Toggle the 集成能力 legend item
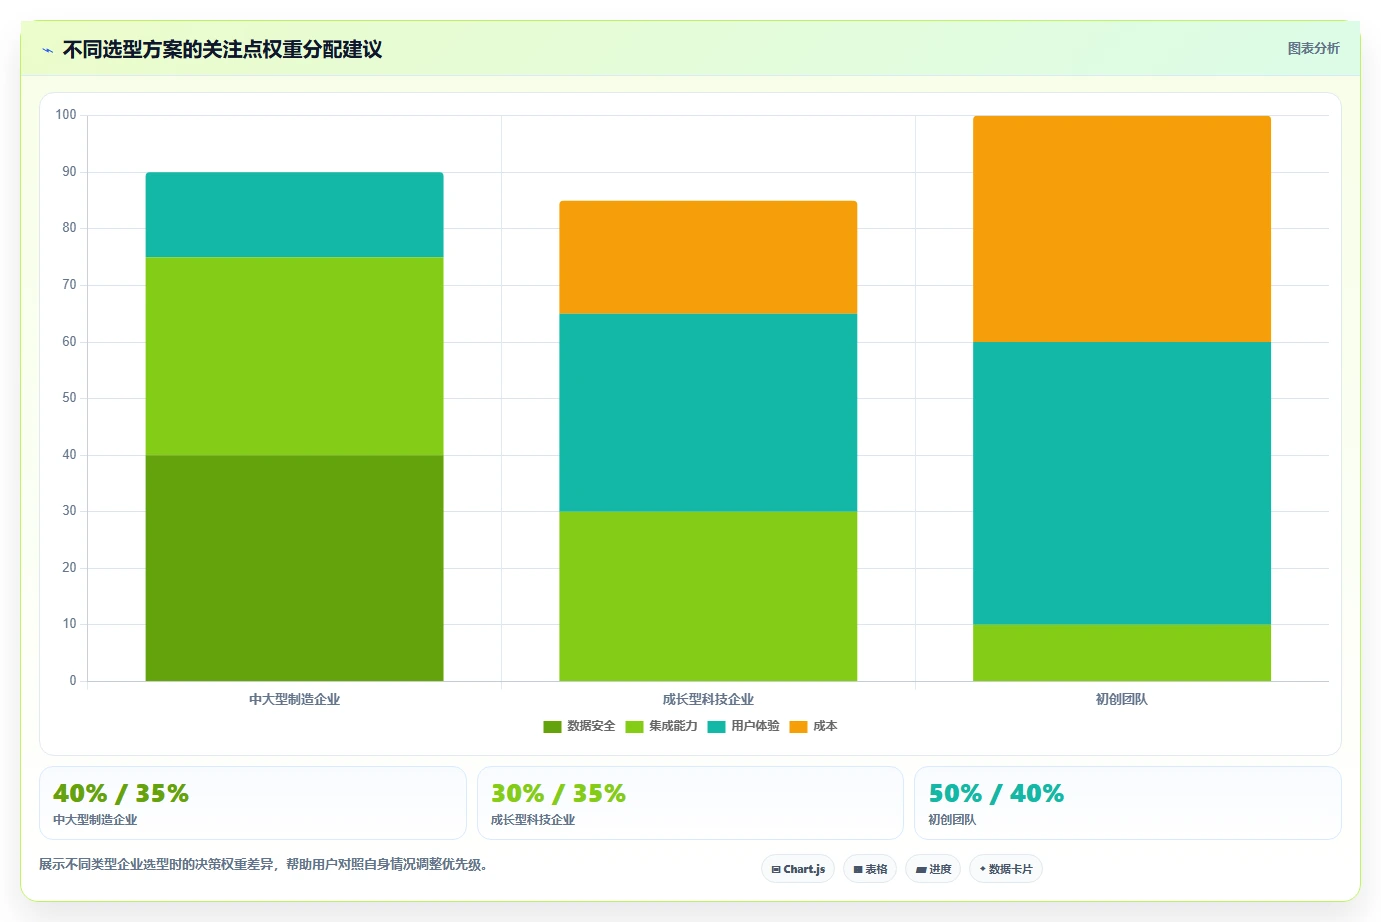1381x922 pixels. coord(661,726)
